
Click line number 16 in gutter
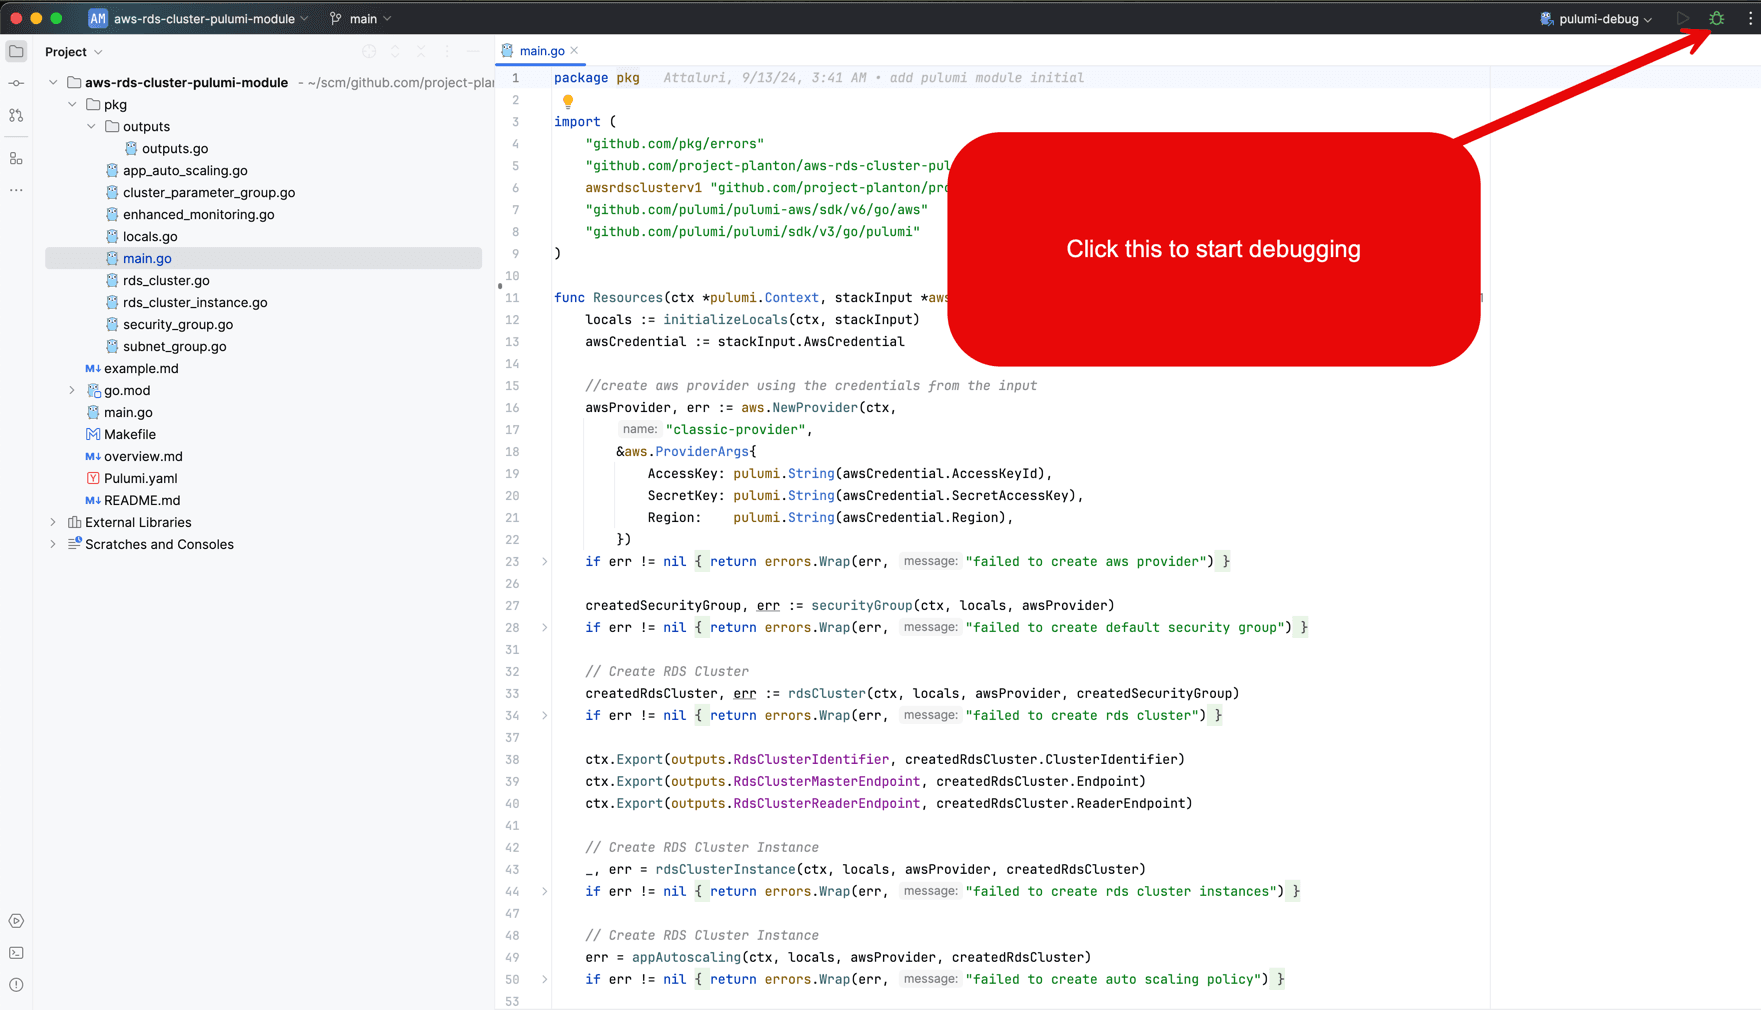512,408
